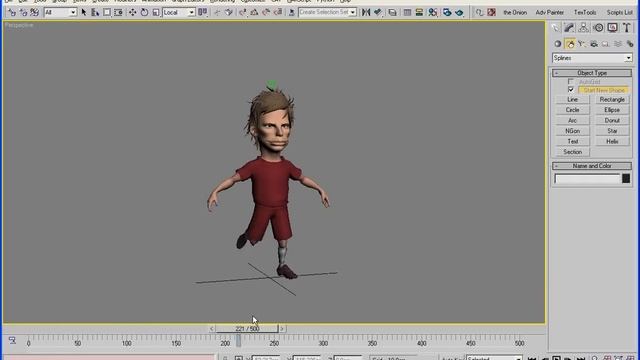Viewport: 640px width, 360px height.
Task: Select the Select Object arrow tool
Action: point(84,12)
